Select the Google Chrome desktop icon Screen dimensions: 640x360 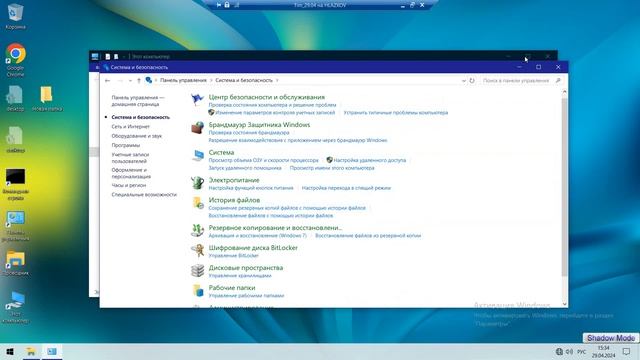point(16,60)
